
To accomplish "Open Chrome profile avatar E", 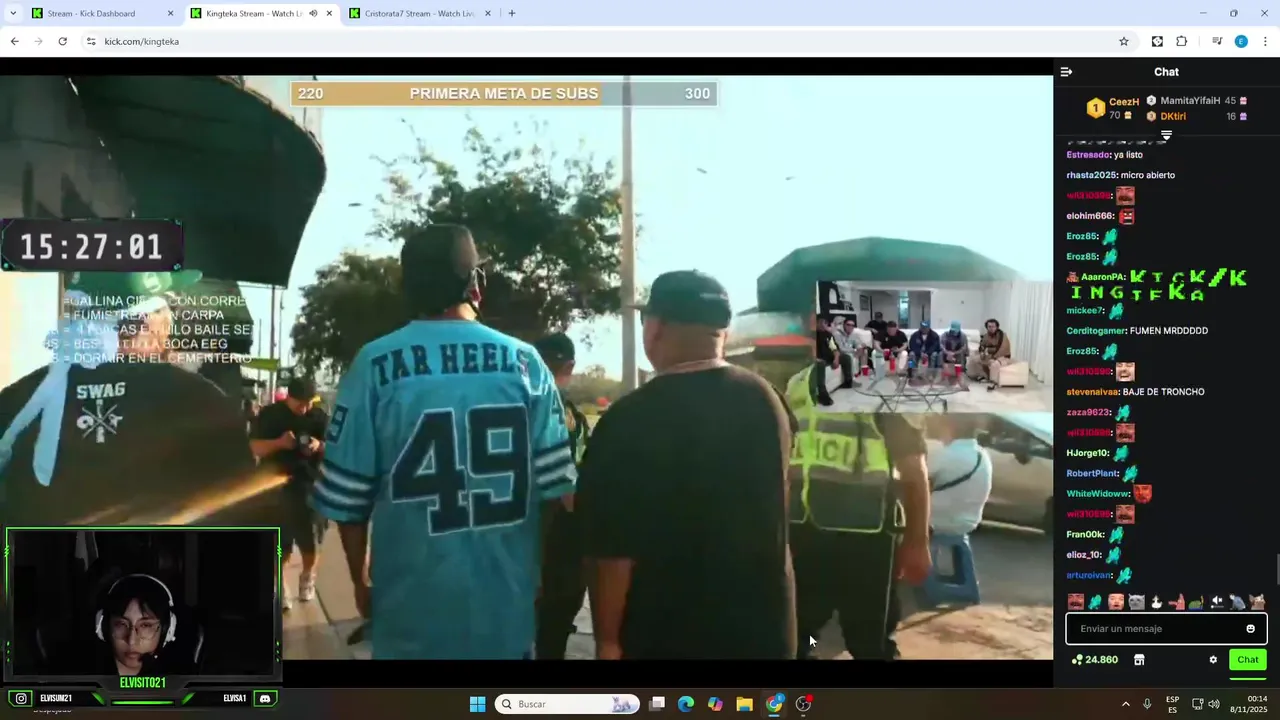I will [x=1241, y=41].
